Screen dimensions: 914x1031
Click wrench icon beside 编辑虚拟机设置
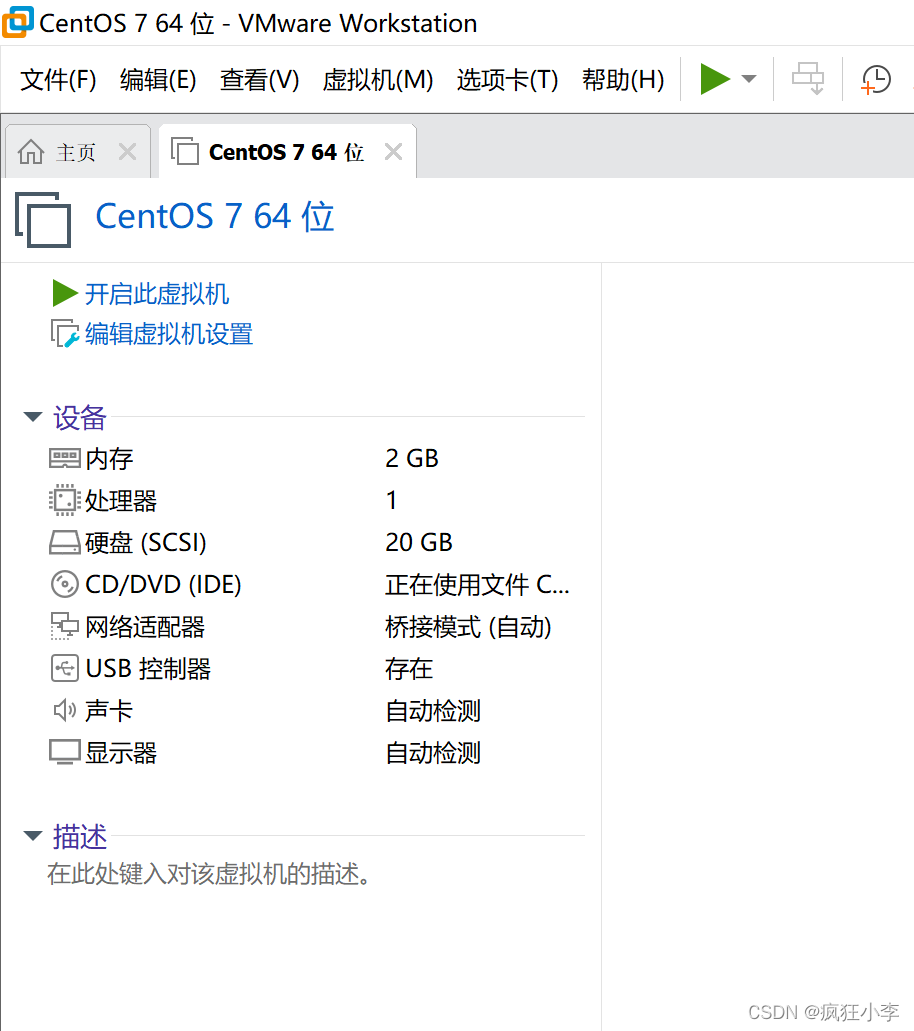tap(65, 334)
